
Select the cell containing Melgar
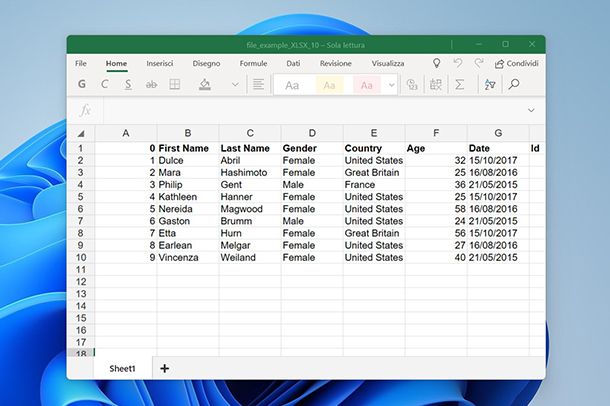click(x=250, y=245)
